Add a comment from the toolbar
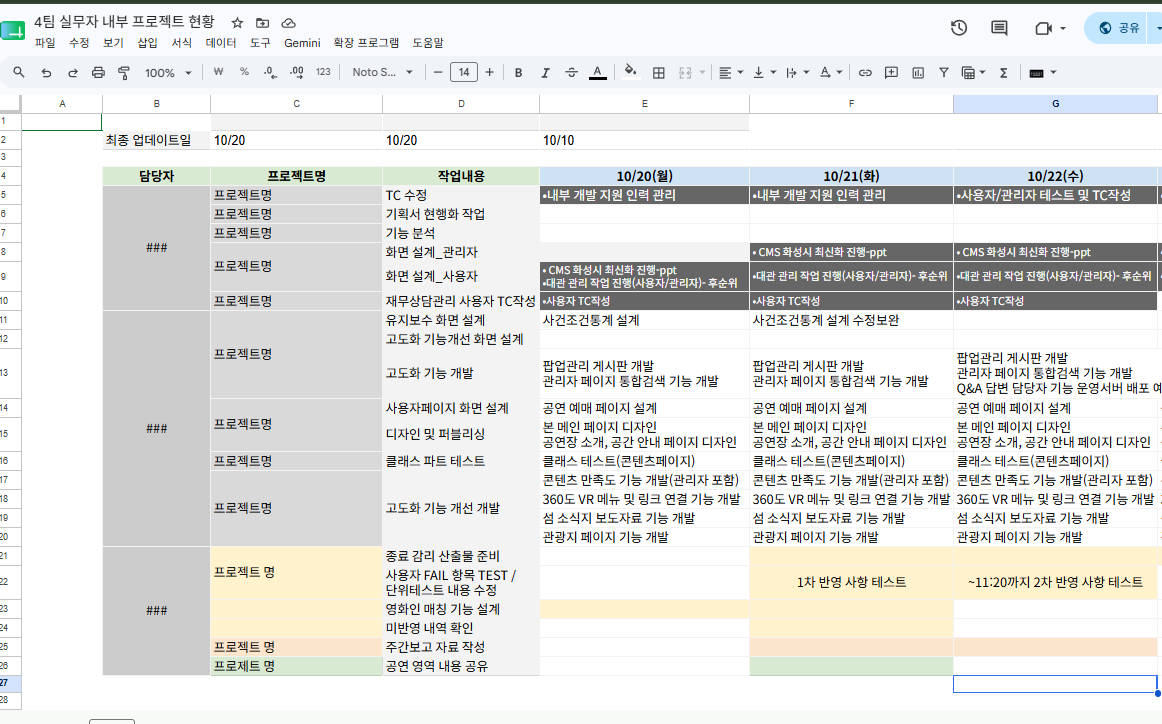The image size is (1162, 724). click(892, 73)
